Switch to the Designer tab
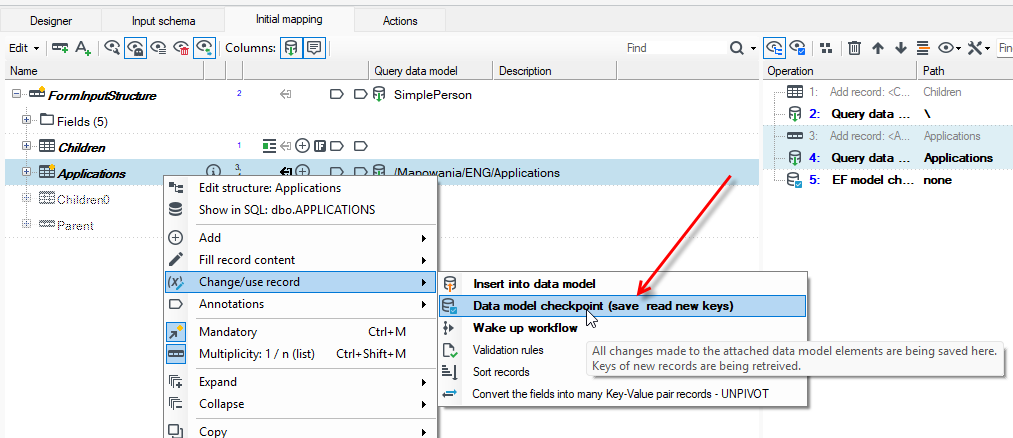 coord(51,21)
